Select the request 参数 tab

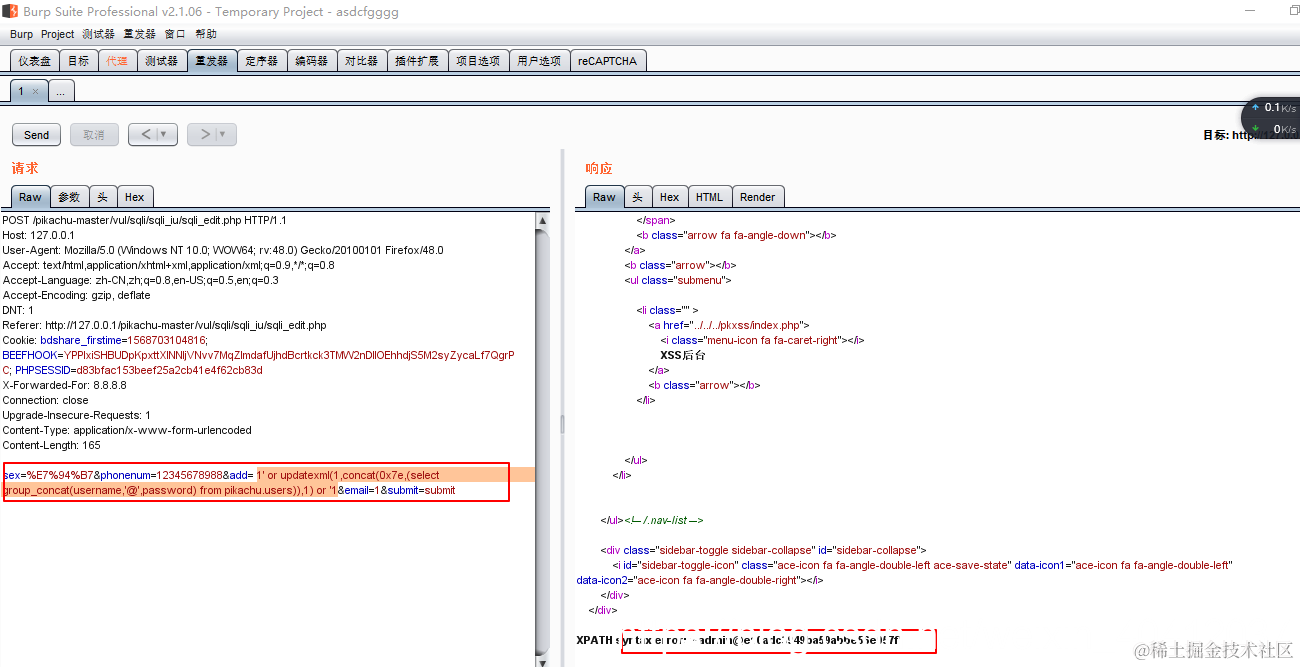tap(69, 197)
